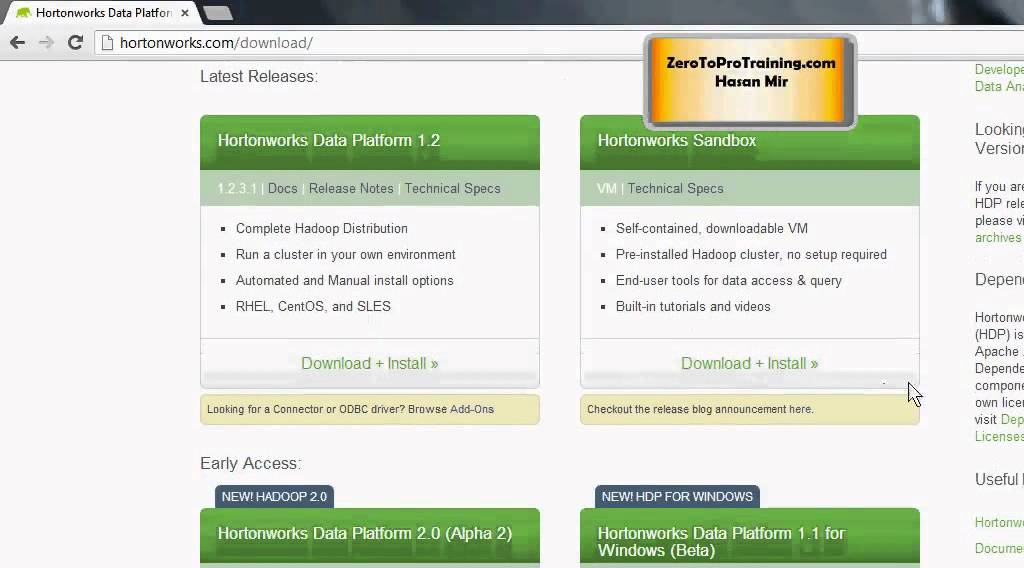Click 'RHEL, CentOS, and SLES' text

point(313,307)
